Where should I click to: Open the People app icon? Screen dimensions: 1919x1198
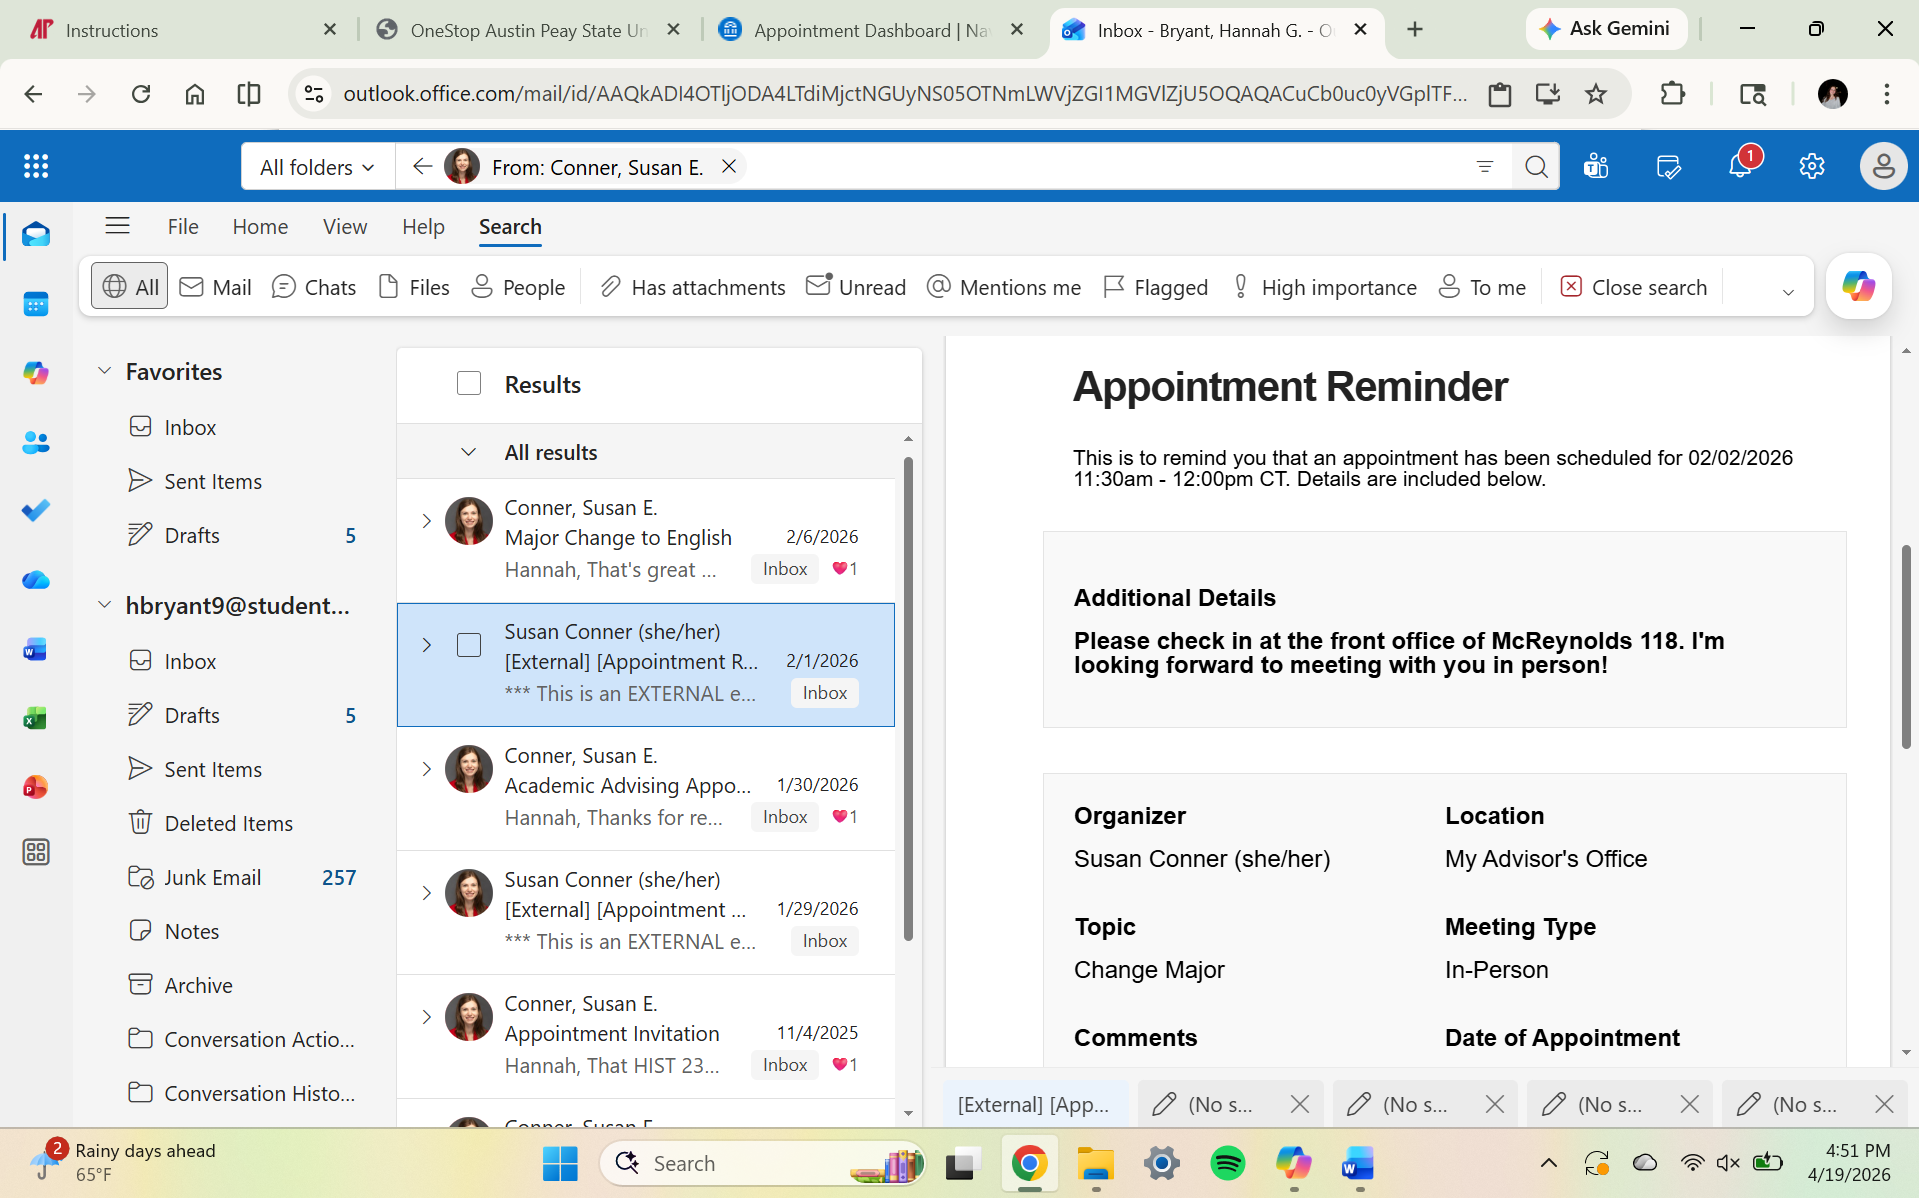[36, 443]
